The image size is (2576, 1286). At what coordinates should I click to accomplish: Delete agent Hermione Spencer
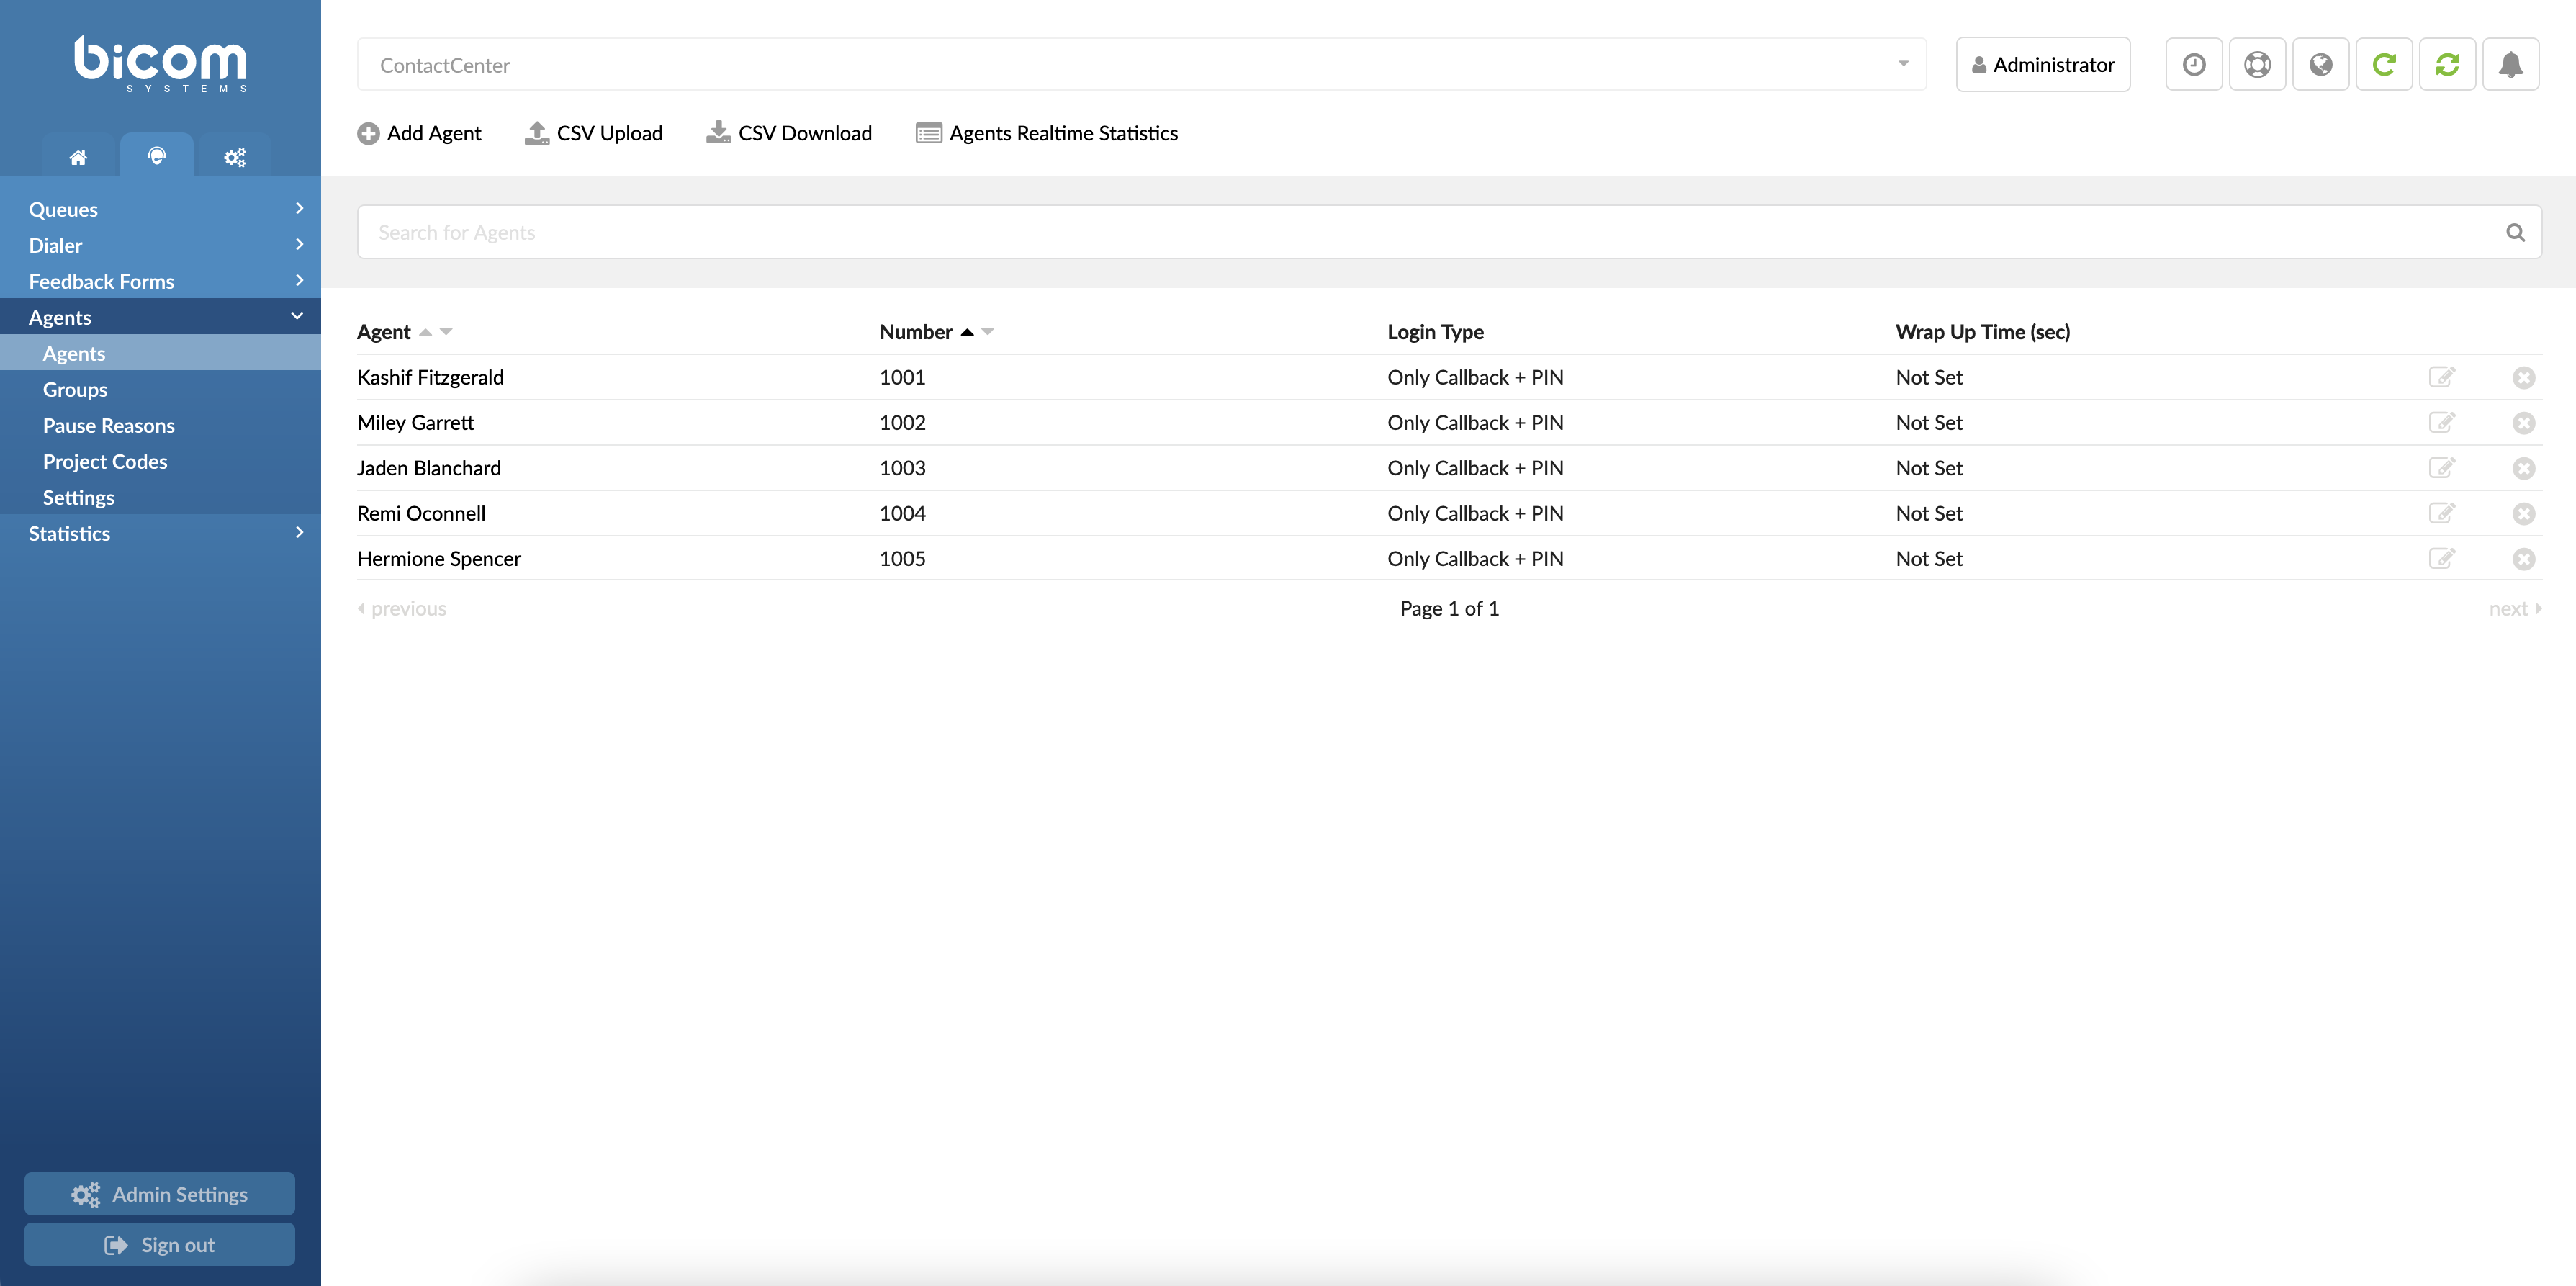2524,559
